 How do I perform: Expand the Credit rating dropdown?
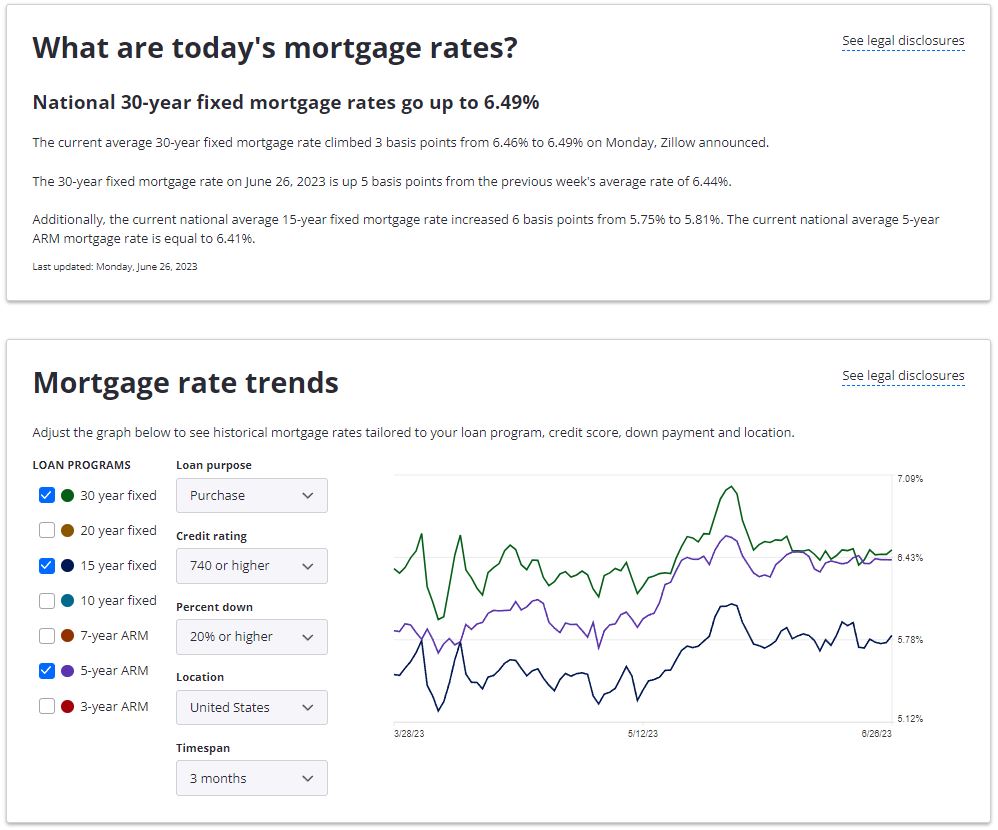pyautogui.click(x=251, y=566)
